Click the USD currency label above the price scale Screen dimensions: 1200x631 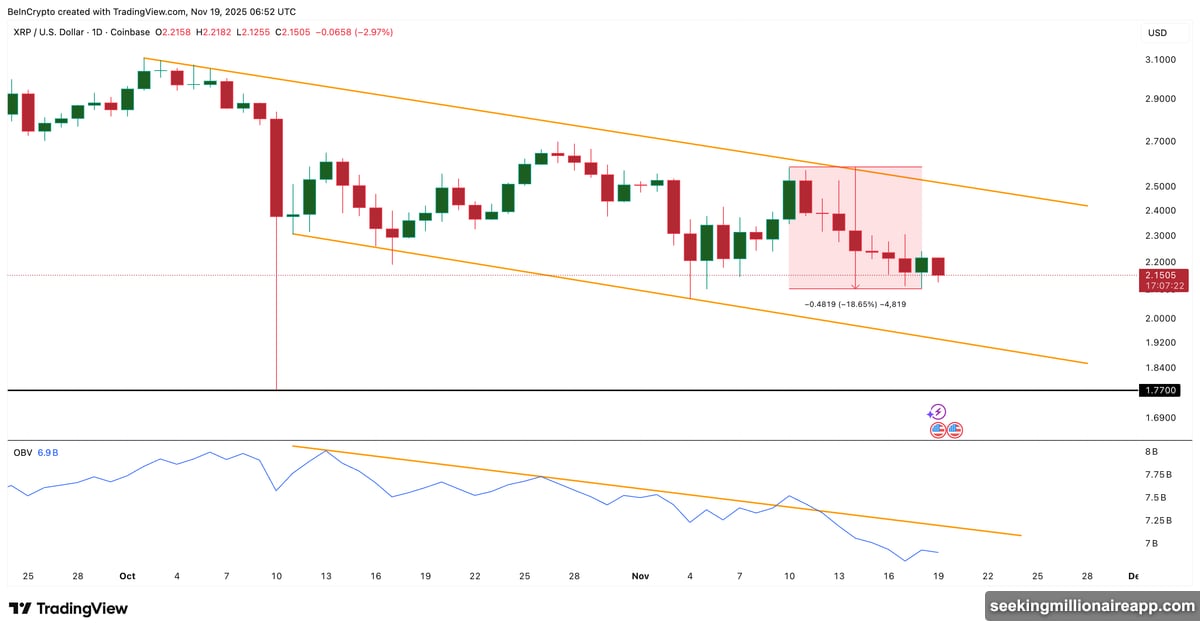point(1156,32)
